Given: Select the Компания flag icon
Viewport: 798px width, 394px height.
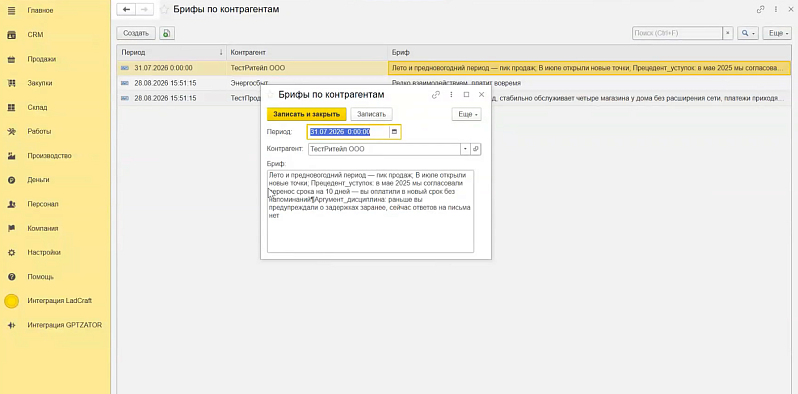Looking at the screenshot, I should click(x=11, y=228).
